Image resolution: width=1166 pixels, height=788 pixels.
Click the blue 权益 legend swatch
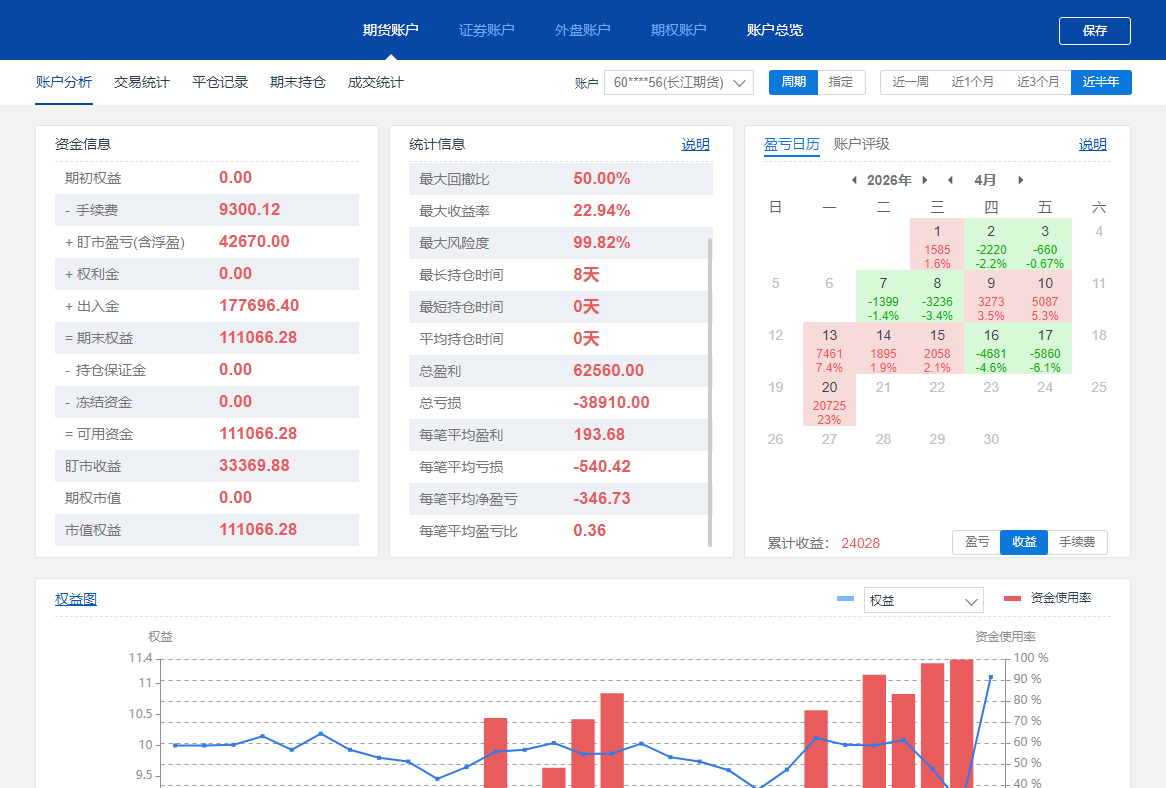coord(845,598)
